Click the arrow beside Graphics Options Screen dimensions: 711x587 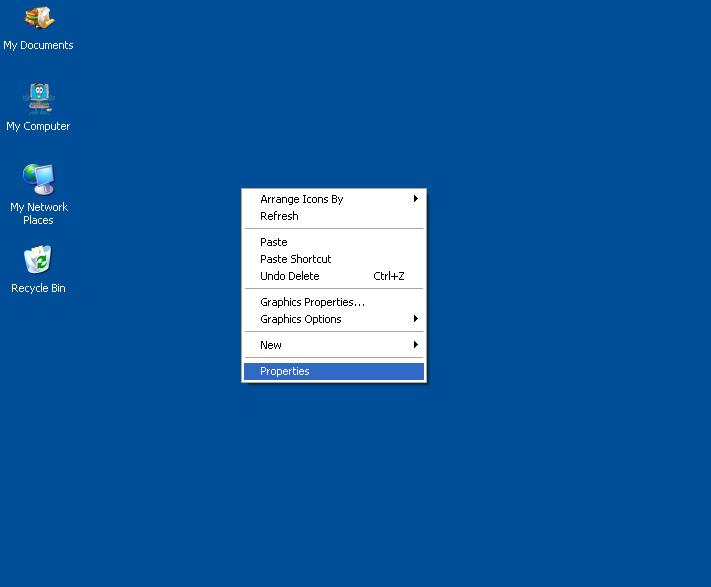[415, 319]
